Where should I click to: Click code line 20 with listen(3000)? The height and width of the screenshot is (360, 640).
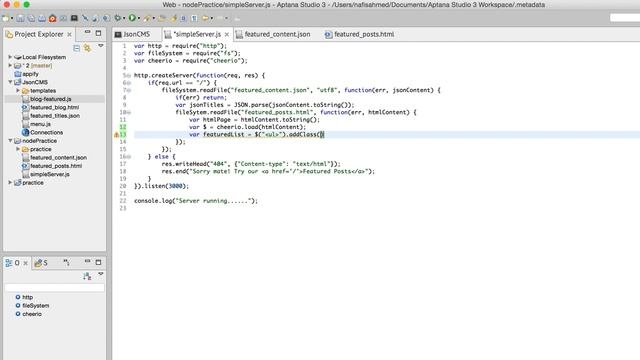161,186
